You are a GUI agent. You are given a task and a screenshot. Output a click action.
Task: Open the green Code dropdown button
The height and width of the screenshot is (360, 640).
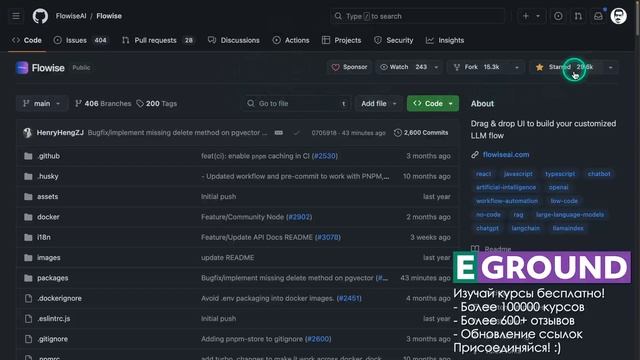[x=433, y=104]
